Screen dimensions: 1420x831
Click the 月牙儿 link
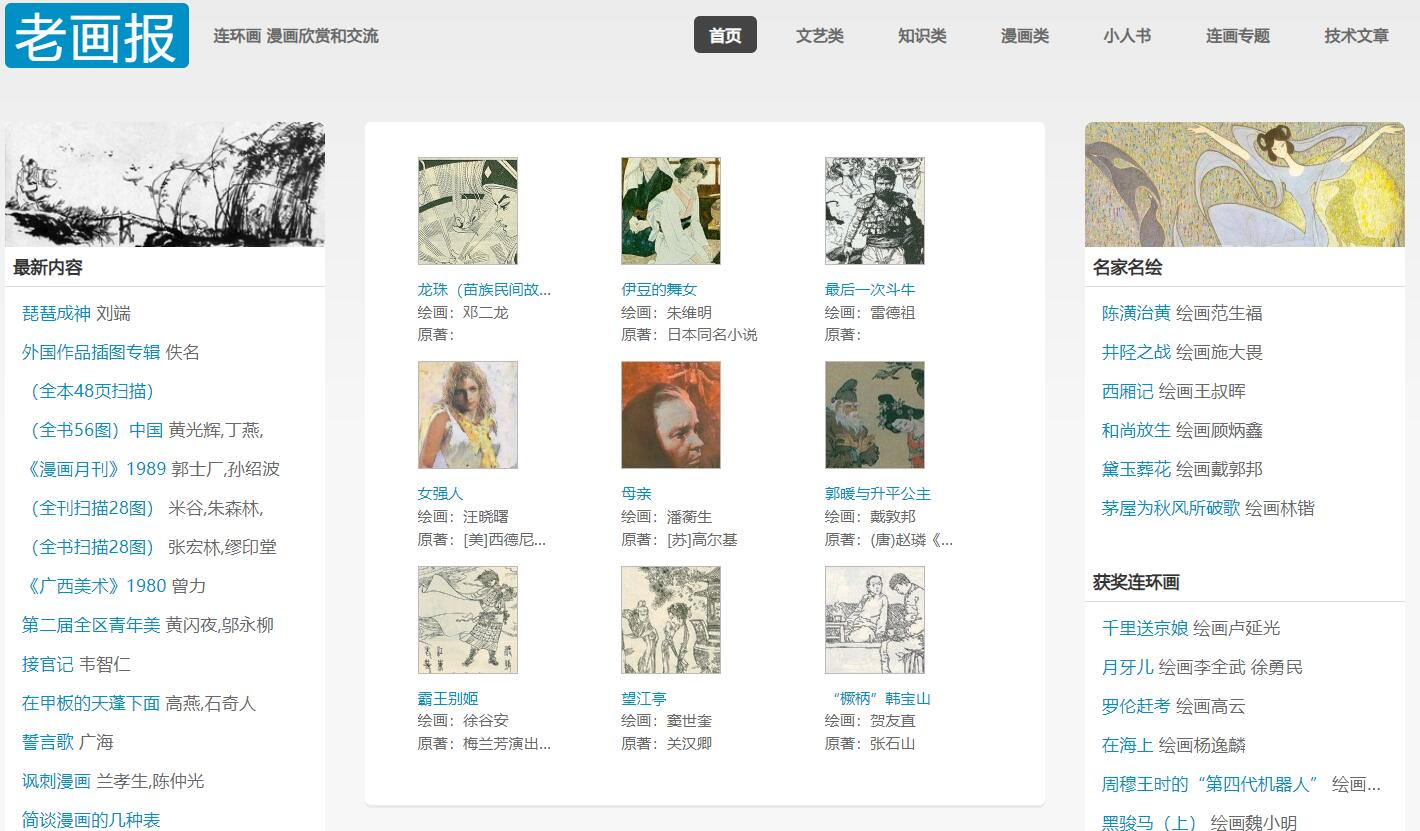1128,667
